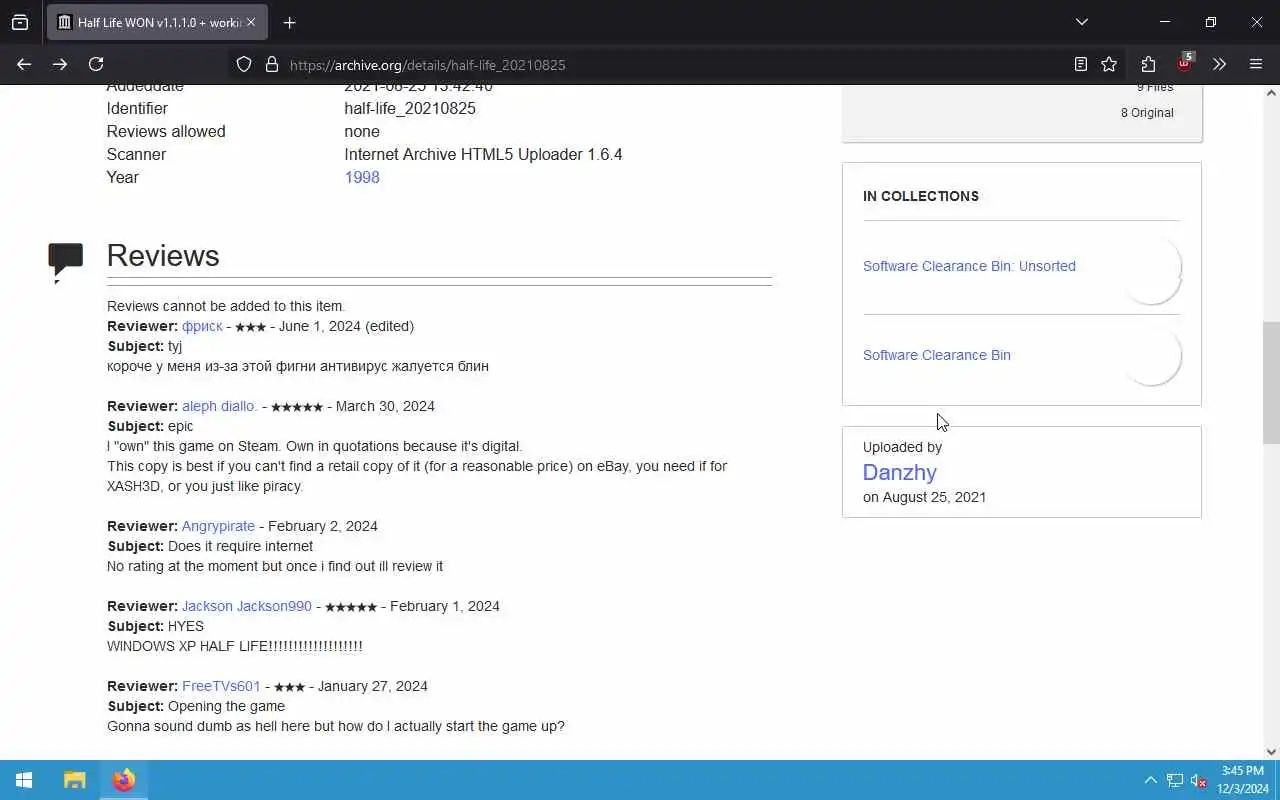This screenshot has height=800, width=1280.
Task: Open Extensions puzzle icon
Action: [1148, 64]
